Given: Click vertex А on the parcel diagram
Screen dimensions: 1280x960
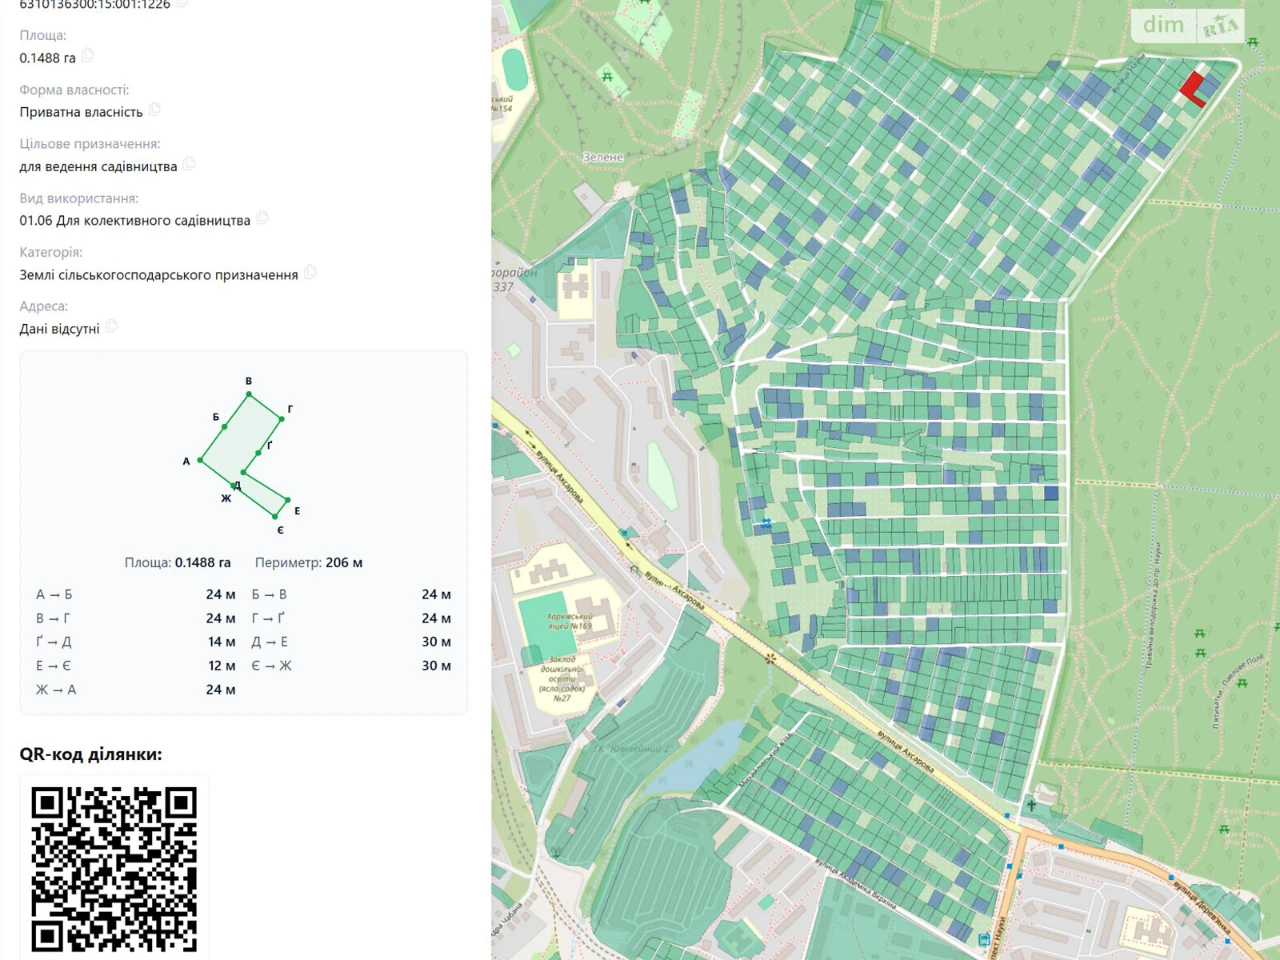Looking at the screenshot, I should tap(201, 460).
